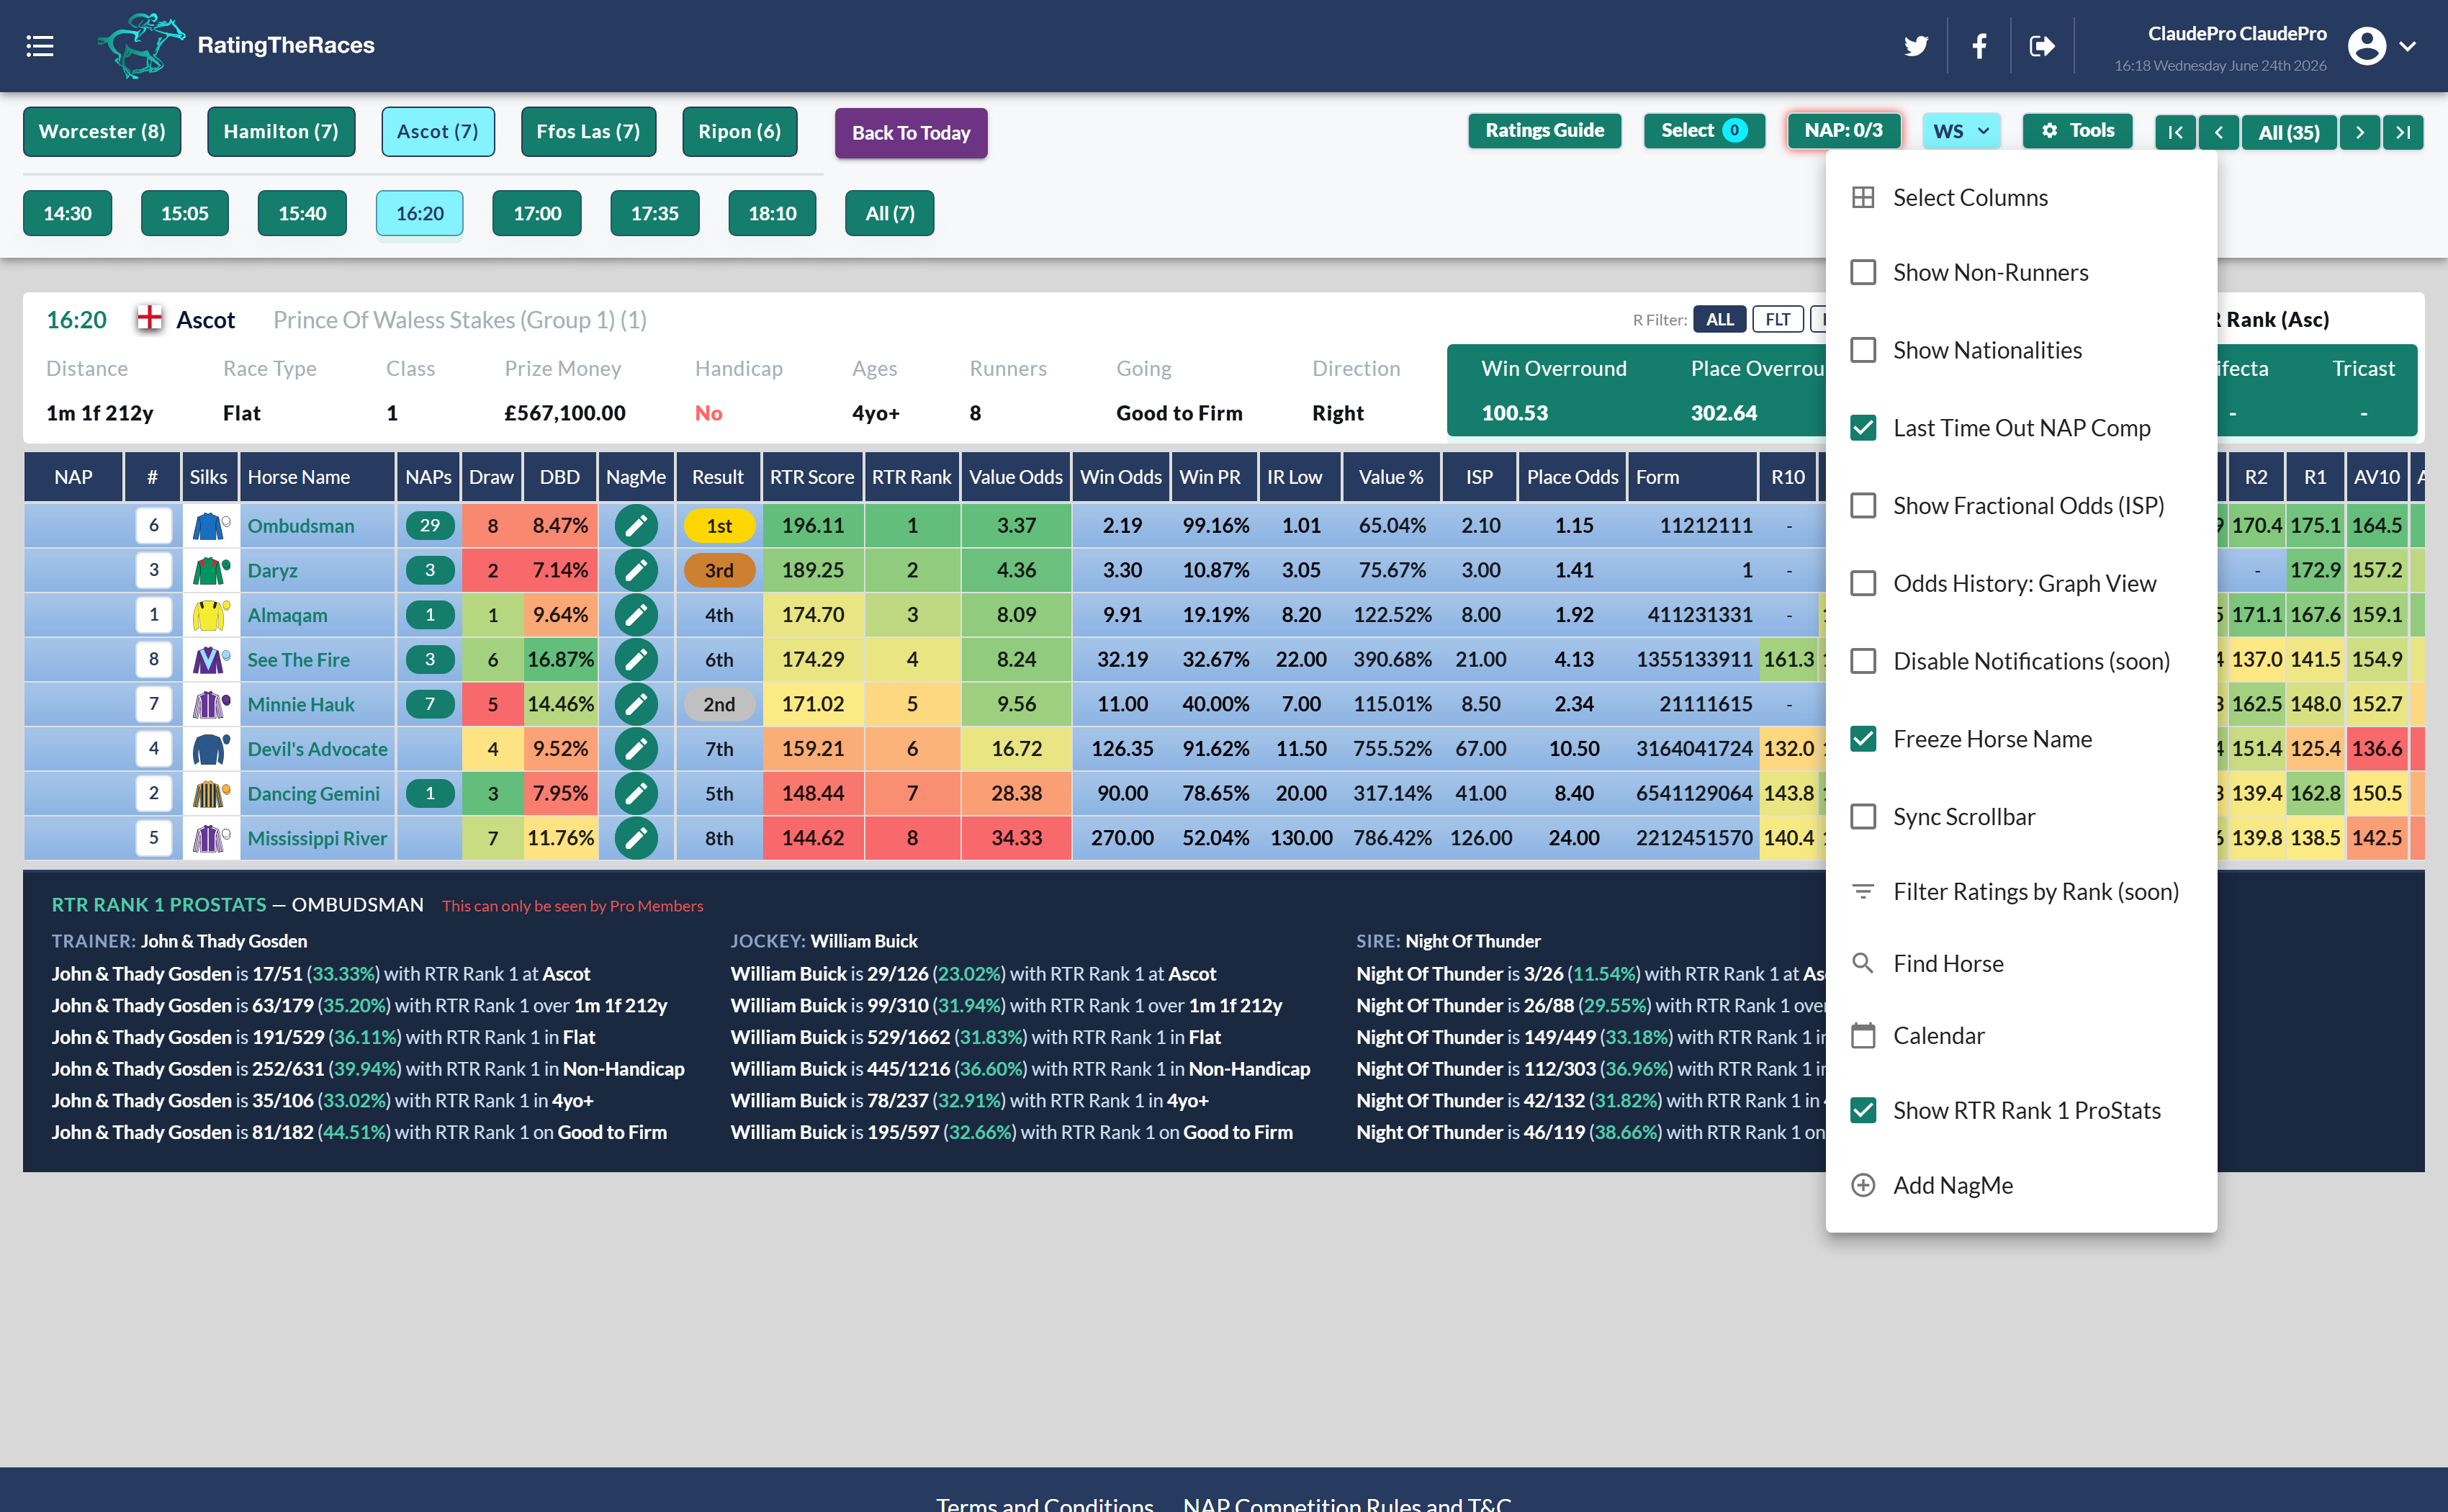Viewport: 2448px width, 1512px height.
Task: Sort by Value Odds column header
Action: pos(1015,477)
